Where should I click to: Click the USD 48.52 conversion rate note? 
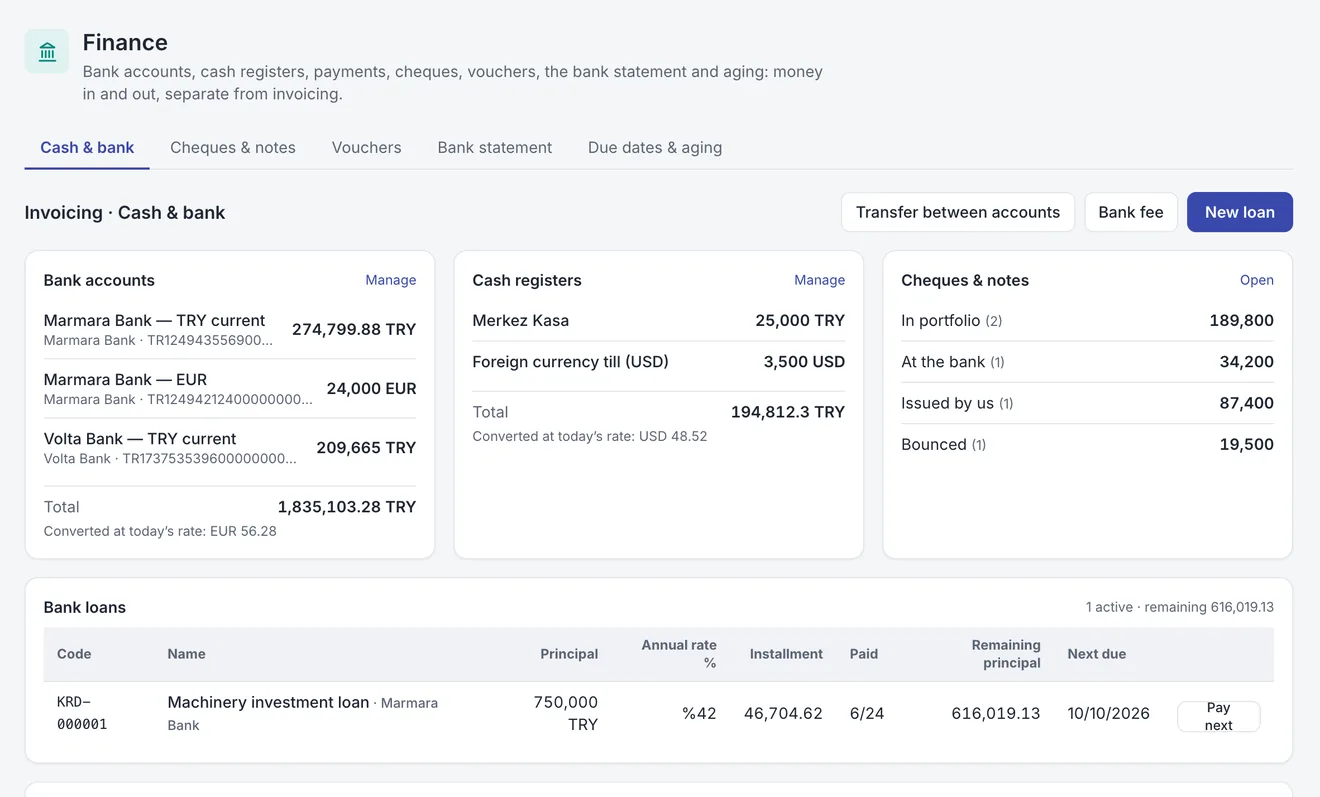(x=590, y=436)
